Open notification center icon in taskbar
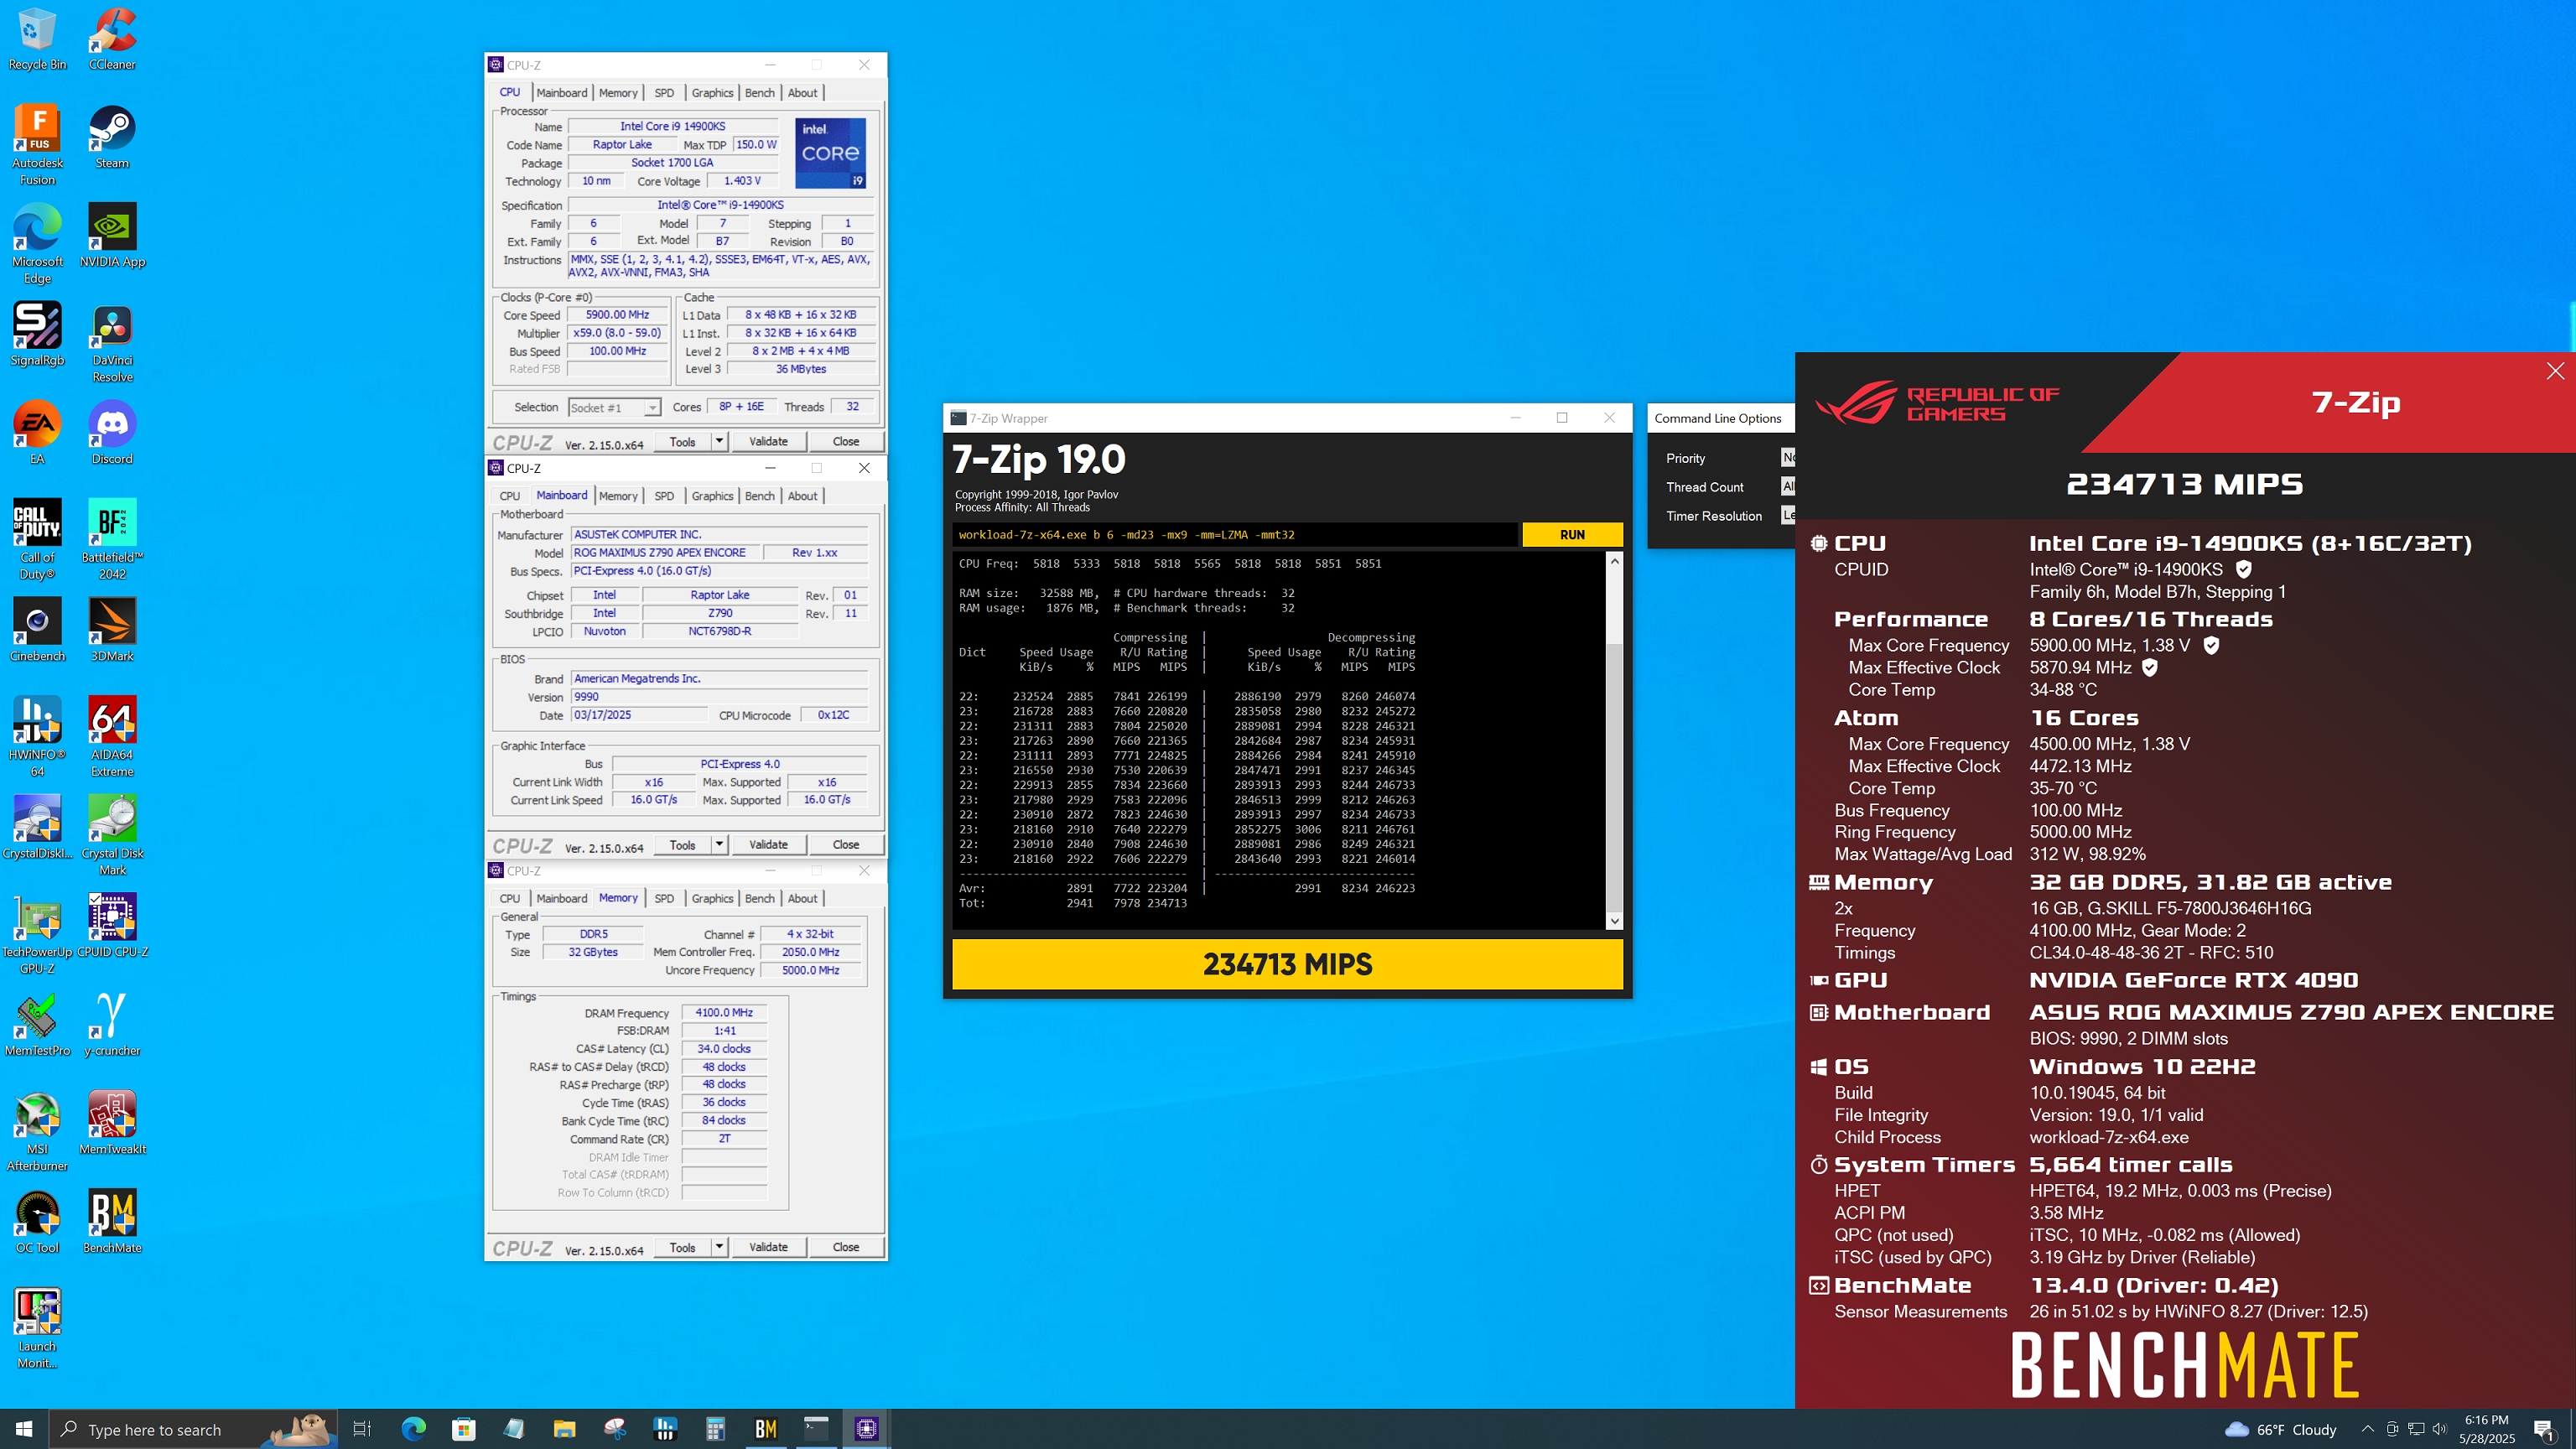 pyautogui.click(x=2544, y=1429)
